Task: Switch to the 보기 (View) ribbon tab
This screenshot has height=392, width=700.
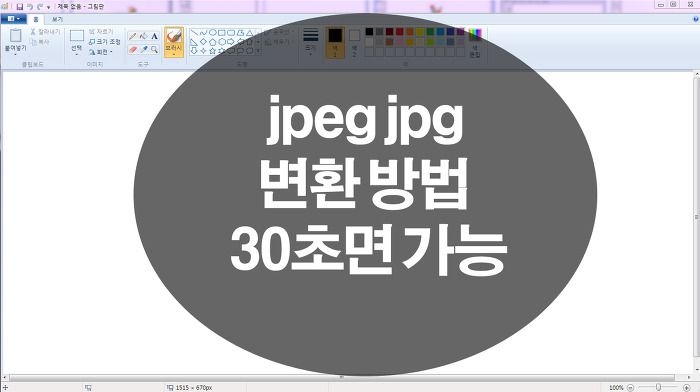Action: tap(57, 19)
